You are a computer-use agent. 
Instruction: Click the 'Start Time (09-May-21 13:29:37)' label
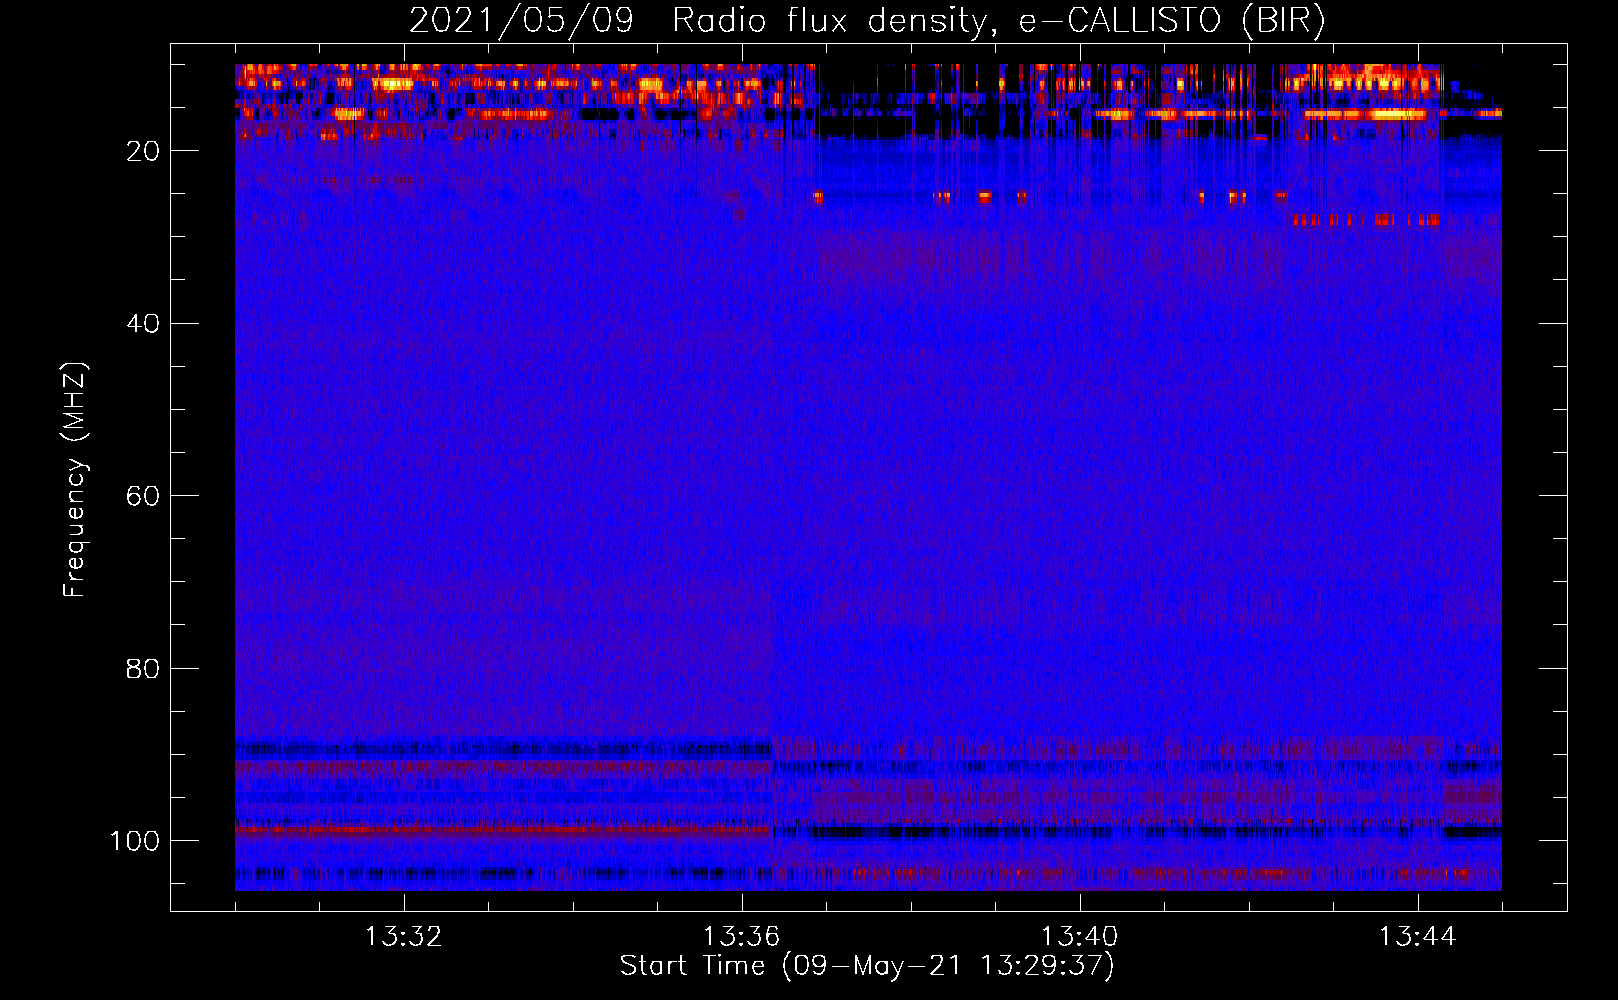tap(867, 966)
